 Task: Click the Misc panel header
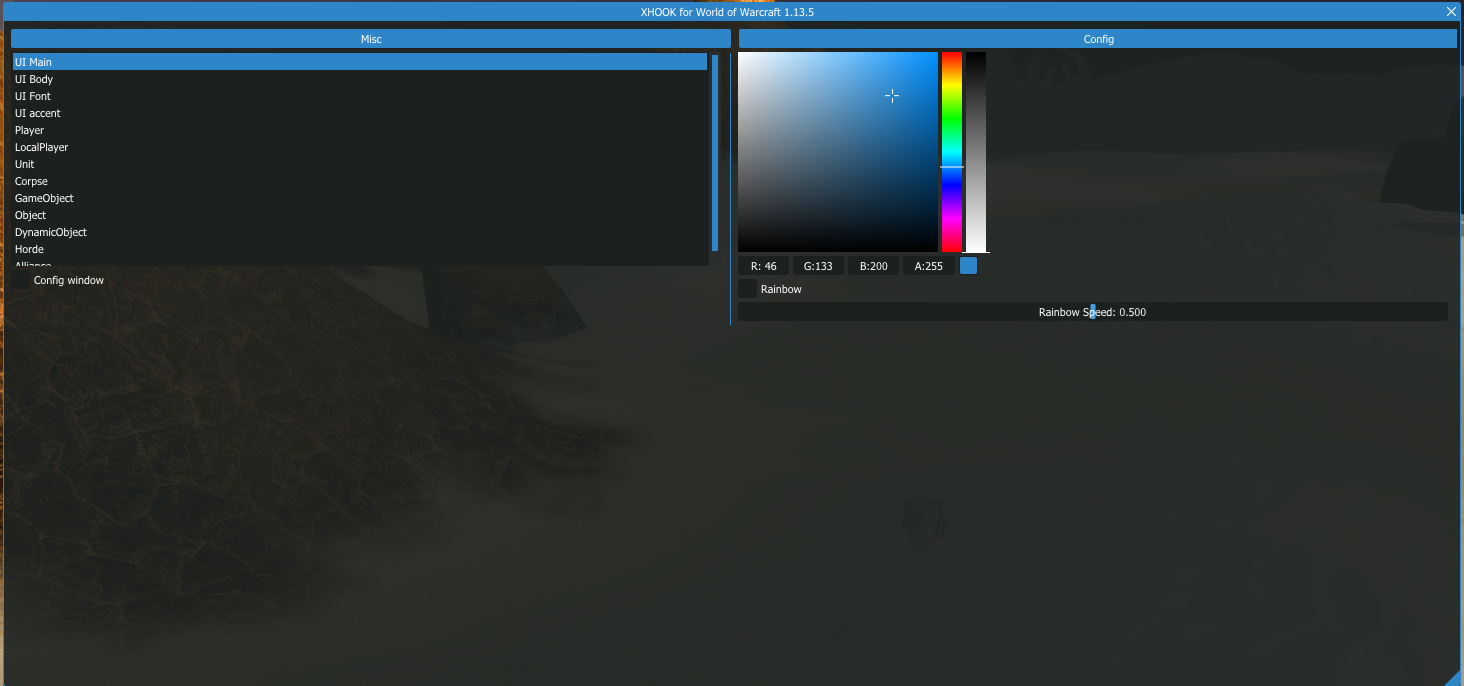click(x=371, y=39)
